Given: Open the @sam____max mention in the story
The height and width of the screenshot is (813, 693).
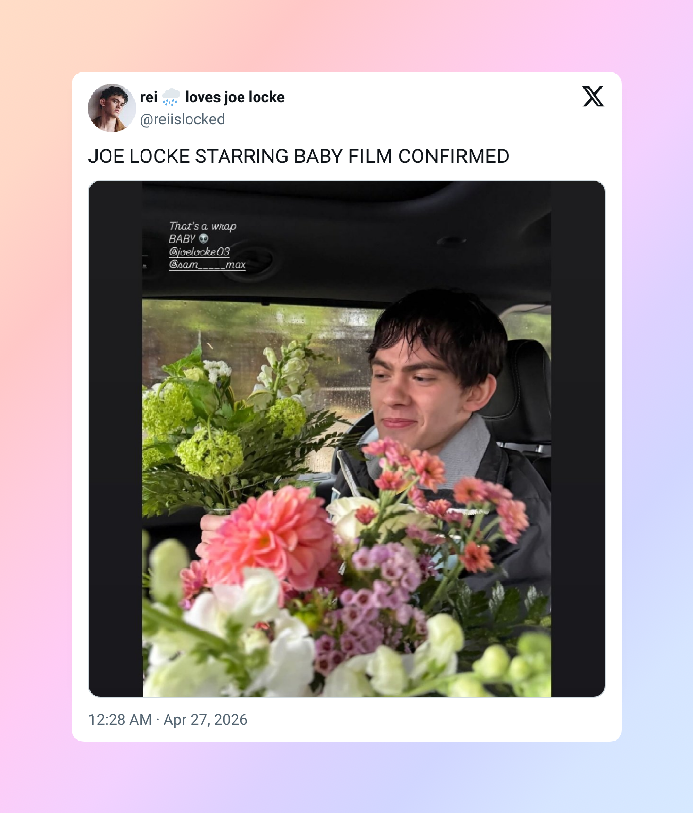Looking at the screenshot, I should tap(207, 264).
